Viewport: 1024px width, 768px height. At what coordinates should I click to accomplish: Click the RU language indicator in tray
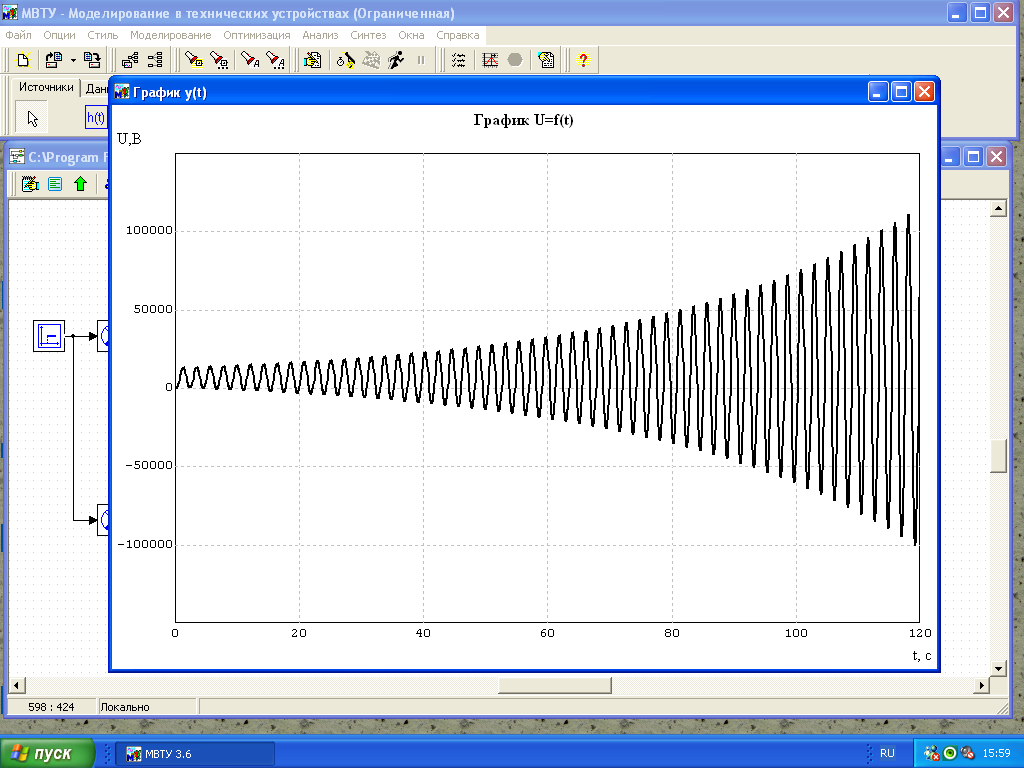point(887,753)
